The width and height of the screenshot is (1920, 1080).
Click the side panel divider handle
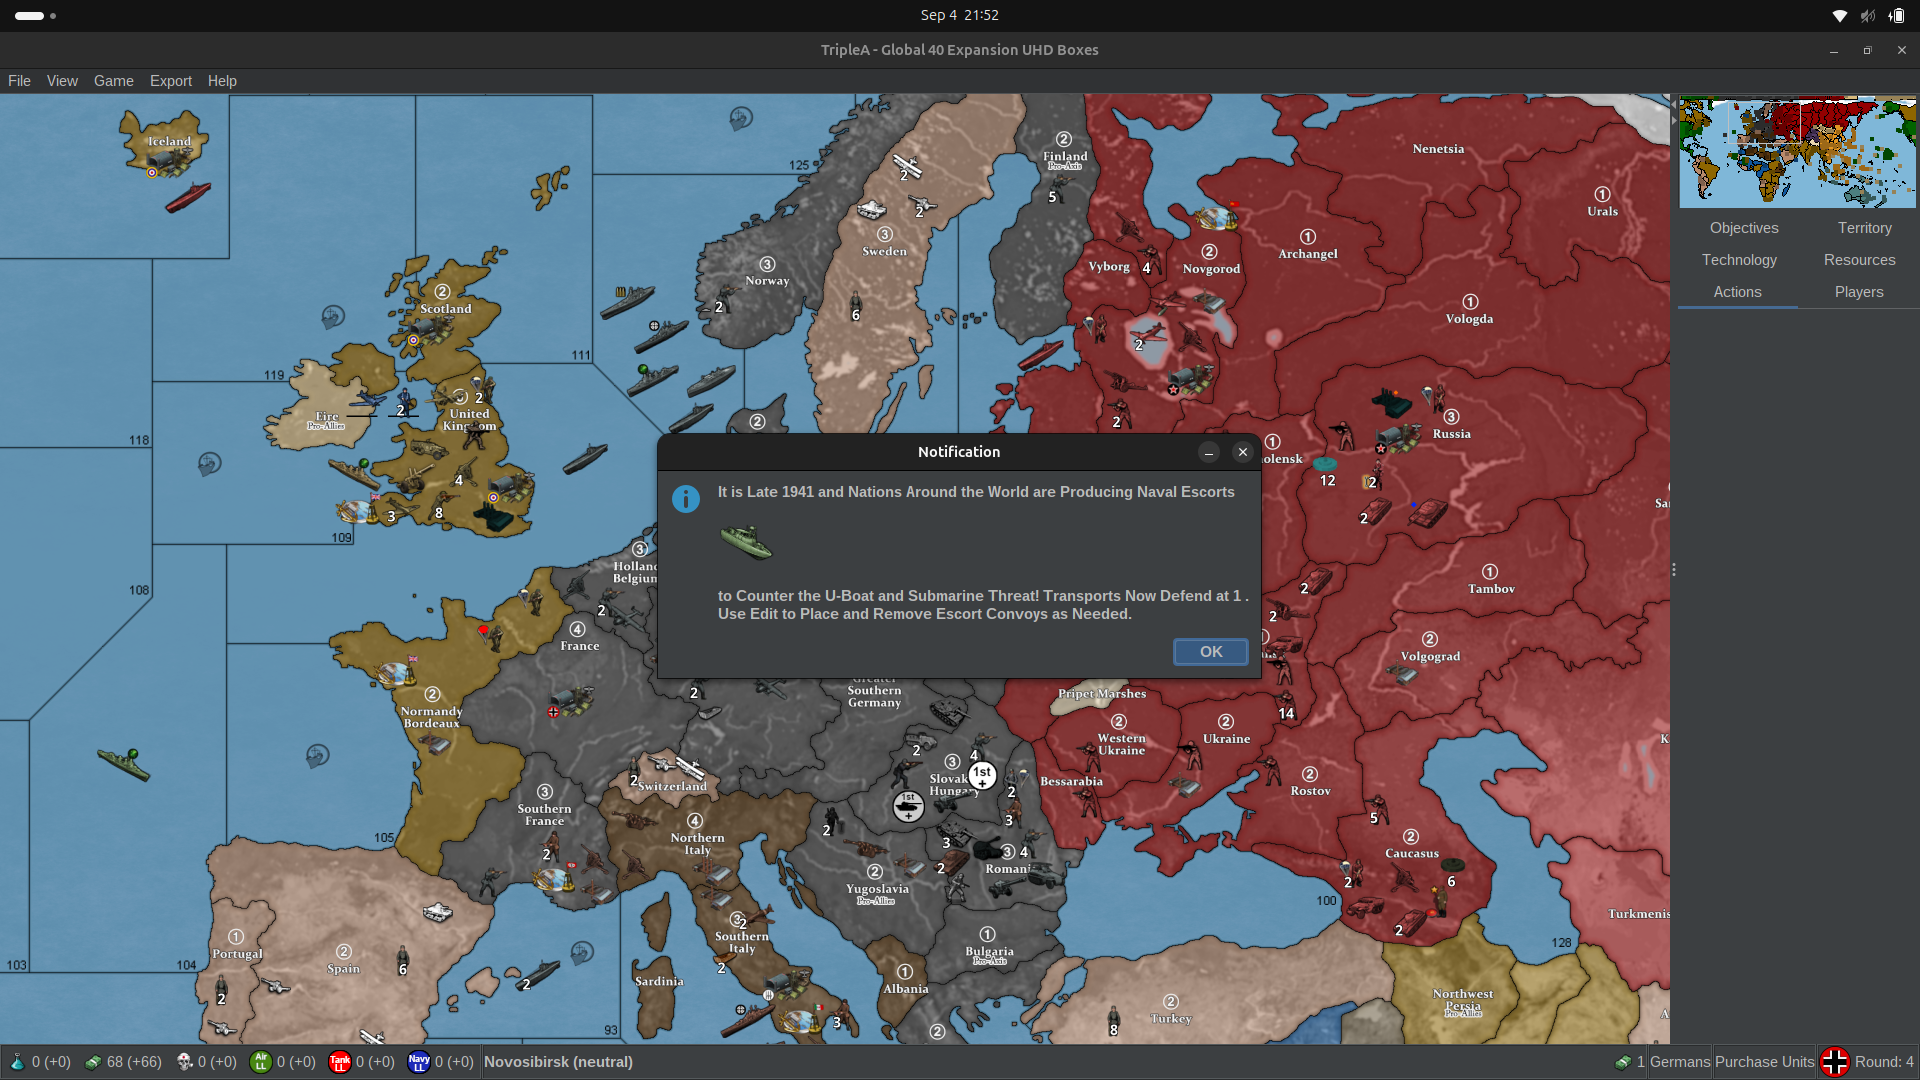click(1673, 569)
